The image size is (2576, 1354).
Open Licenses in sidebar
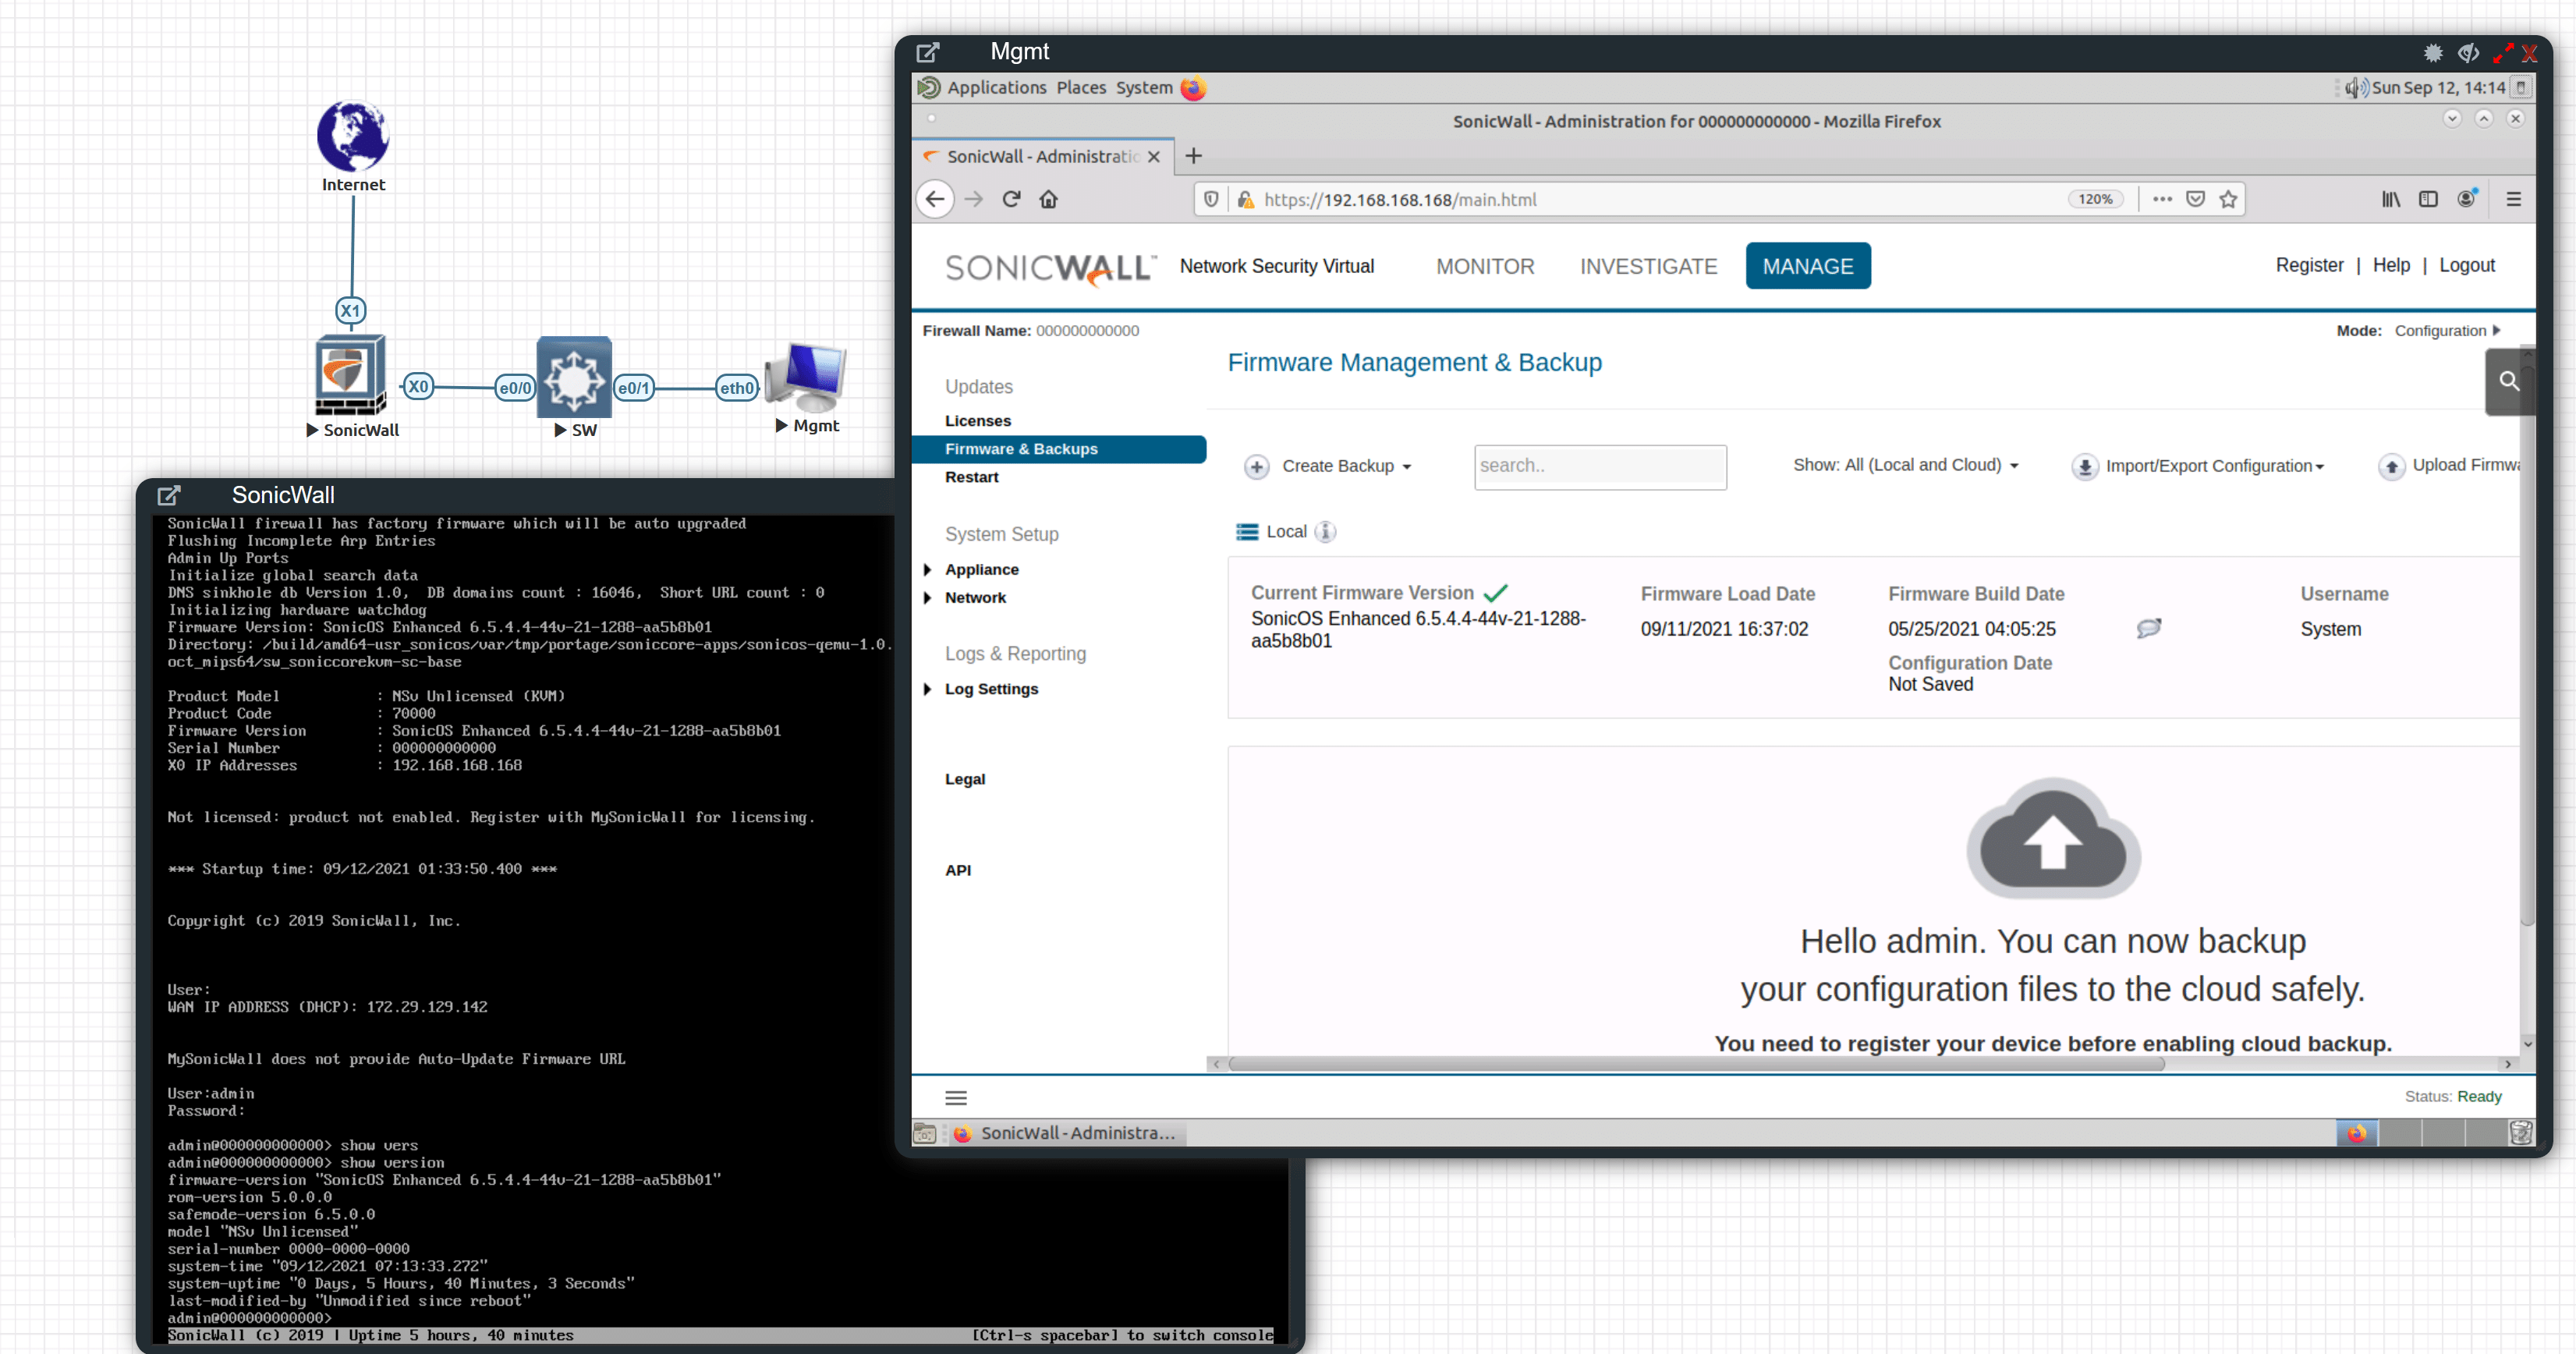coord(977,421)
